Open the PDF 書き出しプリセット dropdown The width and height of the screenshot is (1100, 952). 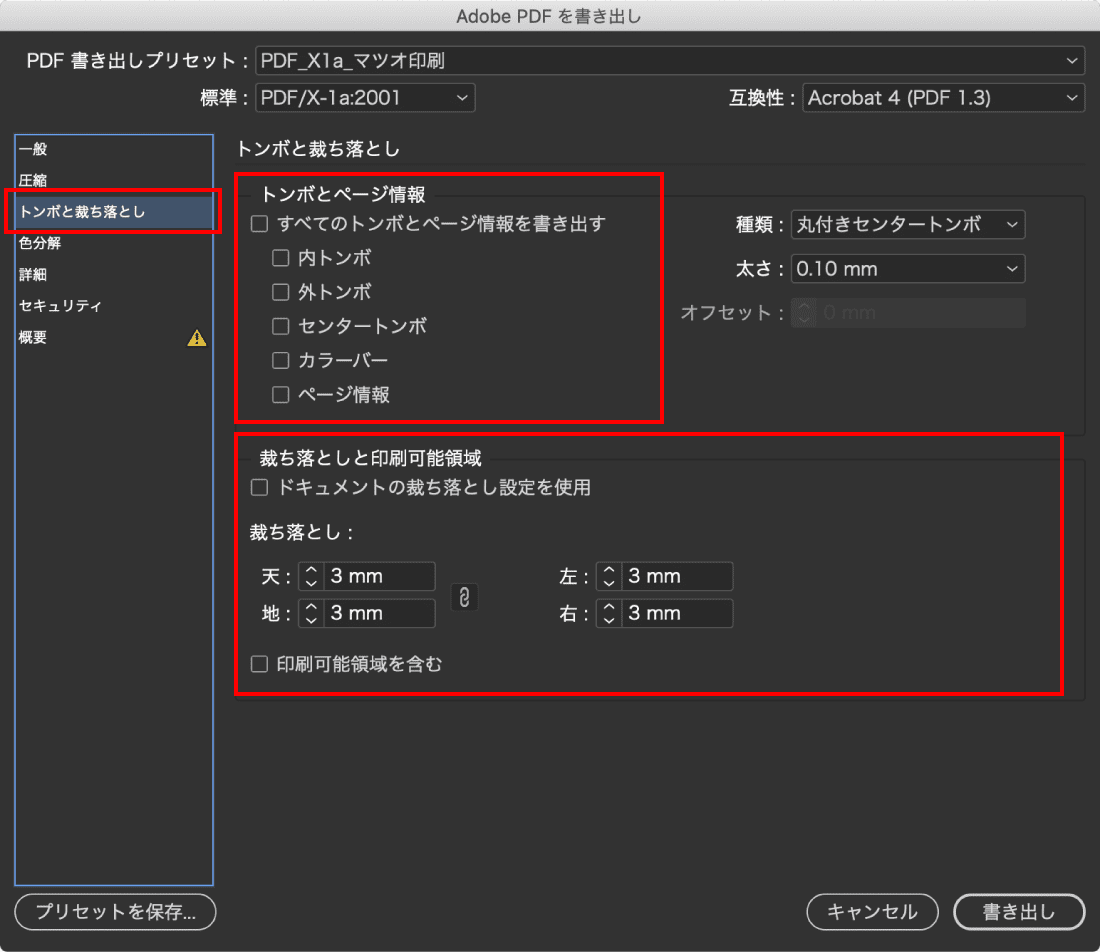click(670, 61)
